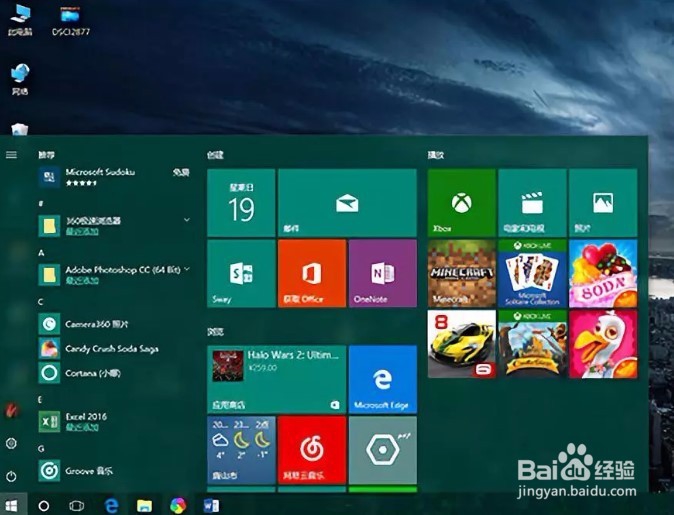Click the Windows Start button

[x=12, y=506]
